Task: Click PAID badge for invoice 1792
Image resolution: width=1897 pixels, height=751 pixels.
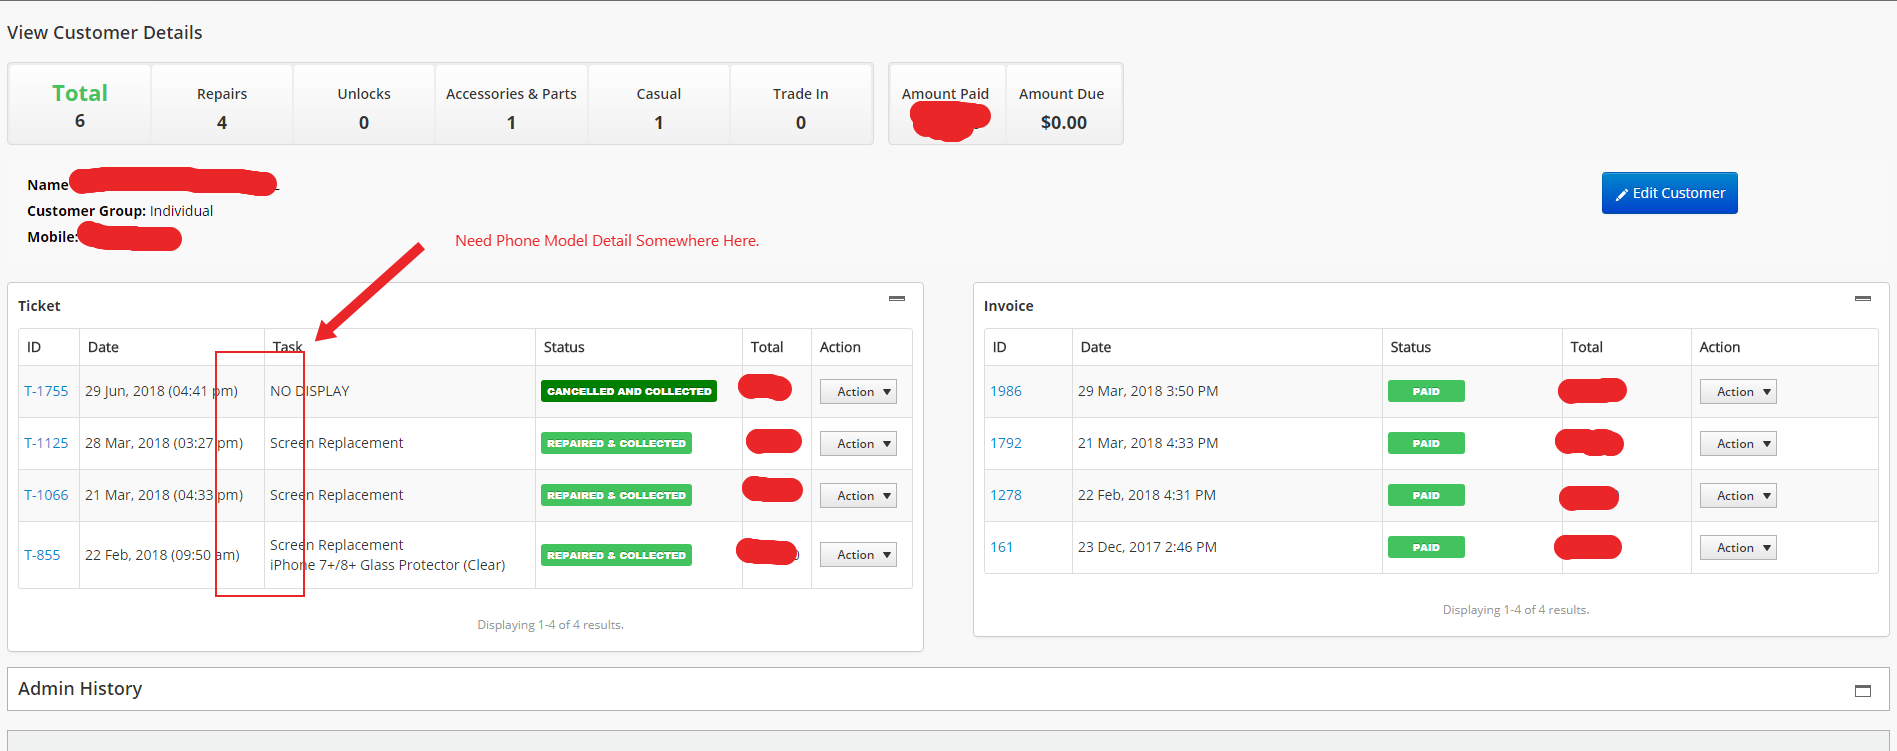Action: 1426,443
